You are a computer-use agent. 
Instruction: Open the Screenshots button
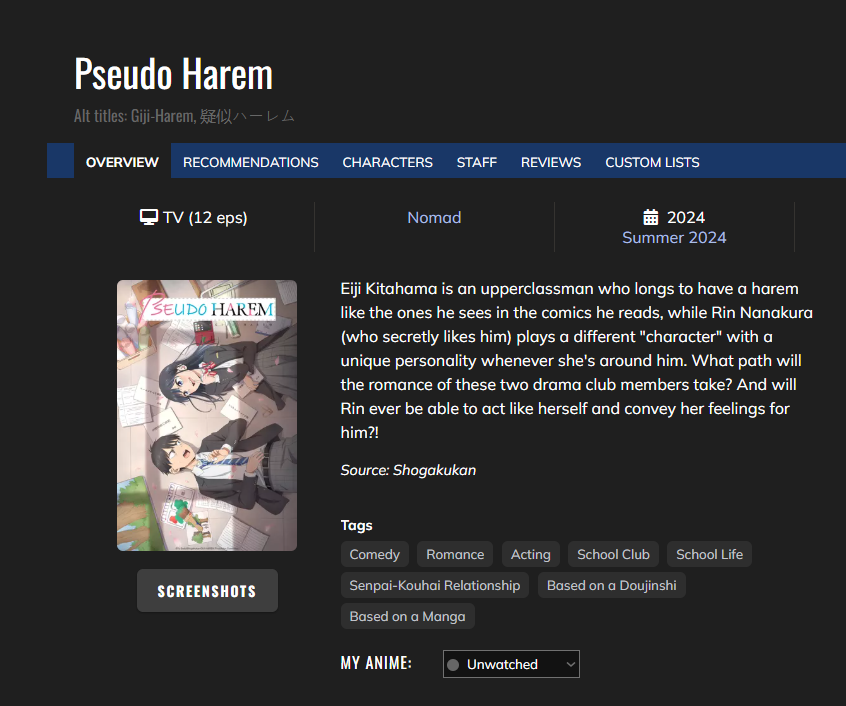click(x=207, y=591)
